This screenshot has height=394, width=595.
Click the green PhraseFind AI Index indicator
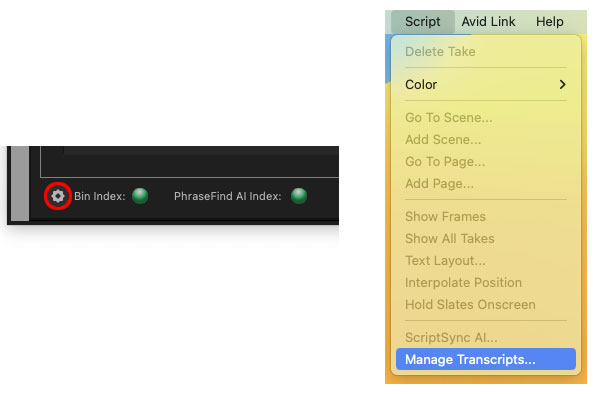point(299,196)
